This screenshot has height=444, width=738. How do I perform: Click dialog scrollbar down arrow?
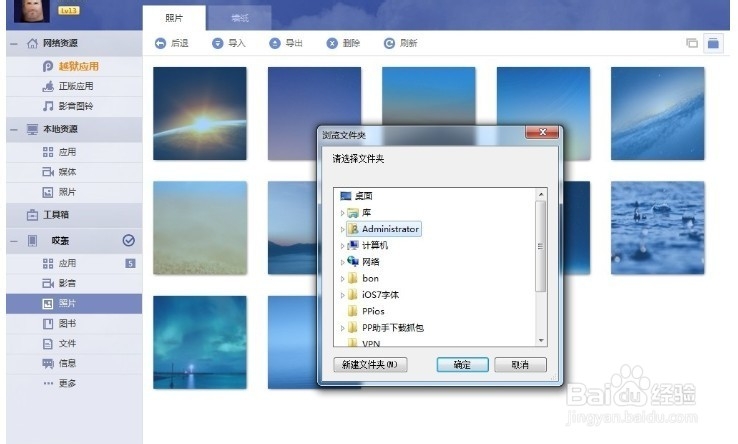(x=541, y=340)
